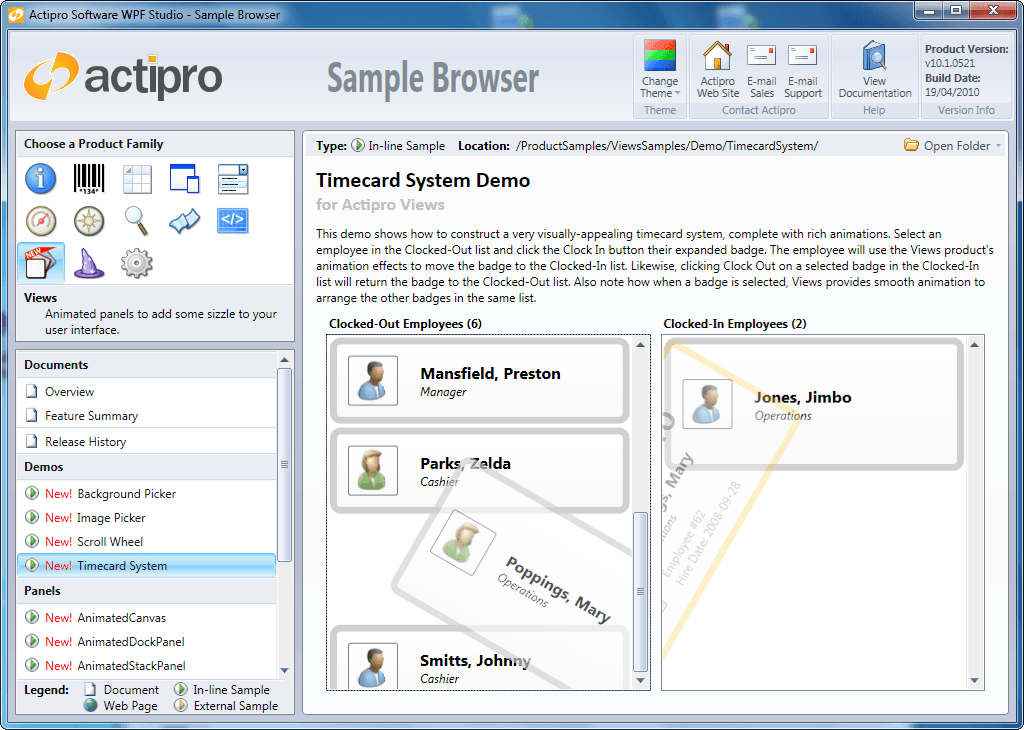The width and height of the screenshot is (1024, 730).
Task: Select the Jones, Jimbo clocked-in badge
Action: pyautogui.click(x=813, y=404)
